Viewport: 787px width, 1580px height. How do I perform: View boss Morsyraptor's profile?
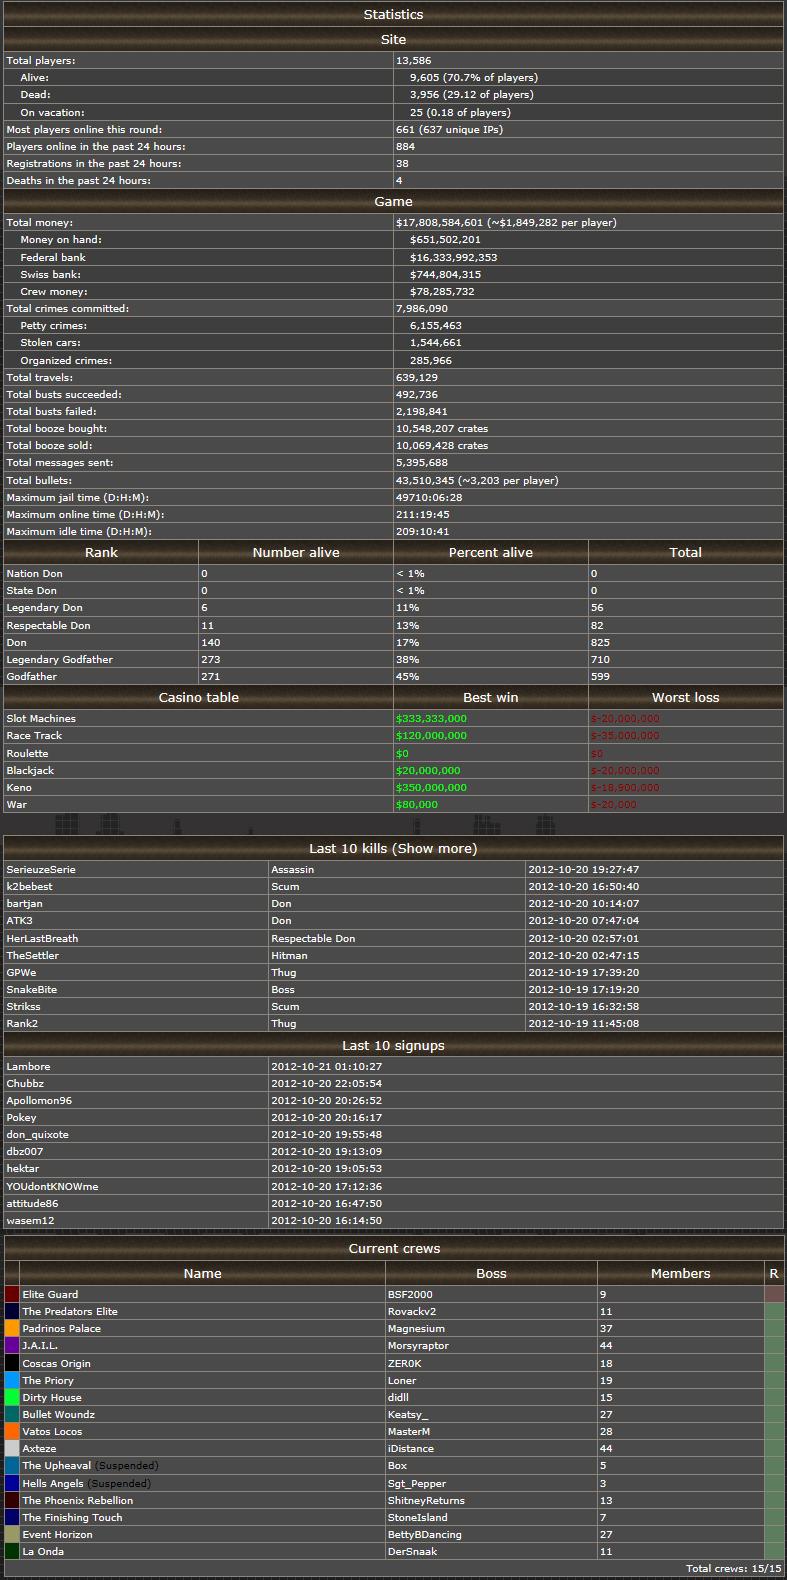420,1345
